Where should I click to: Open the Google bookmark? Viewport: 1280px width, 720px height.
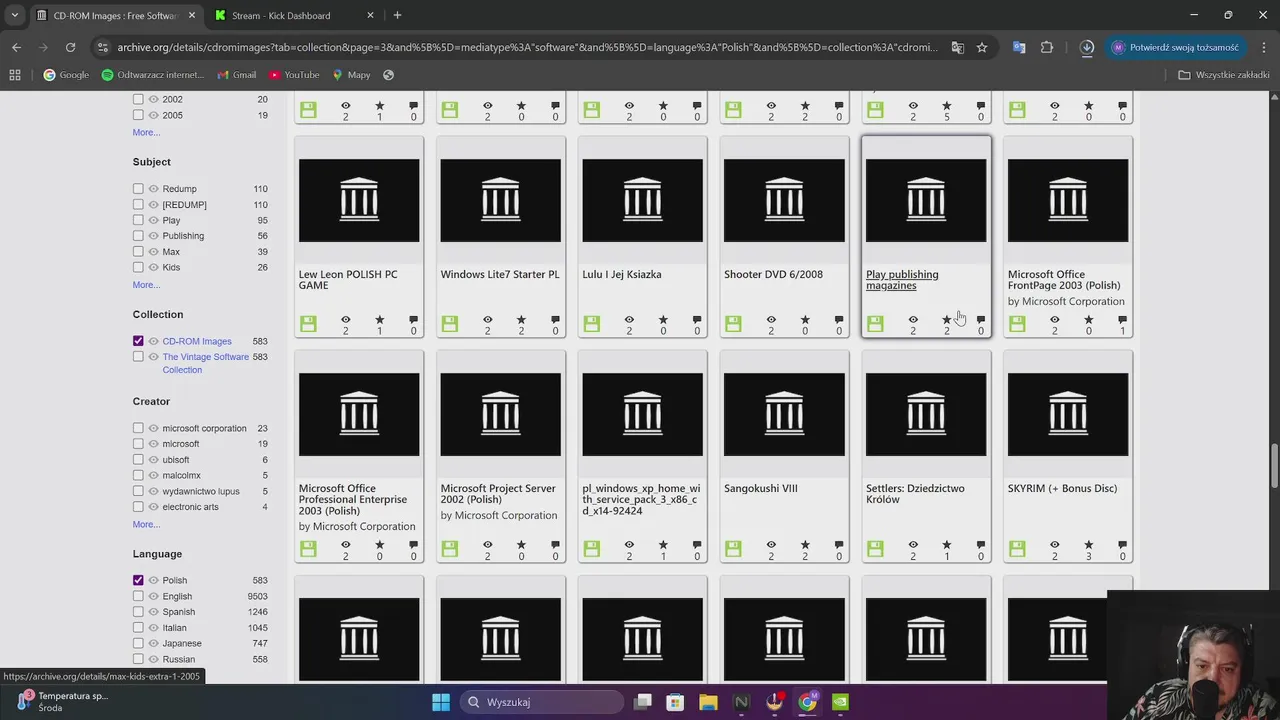pyautogui.click(x=66, y=75)
